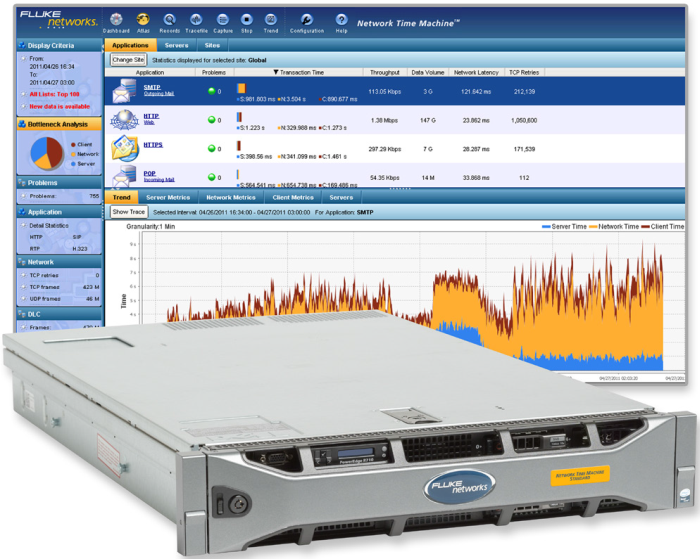Click green problem status dot for HTTP
This screenshot has height=559, width=700.
[212, 120]
